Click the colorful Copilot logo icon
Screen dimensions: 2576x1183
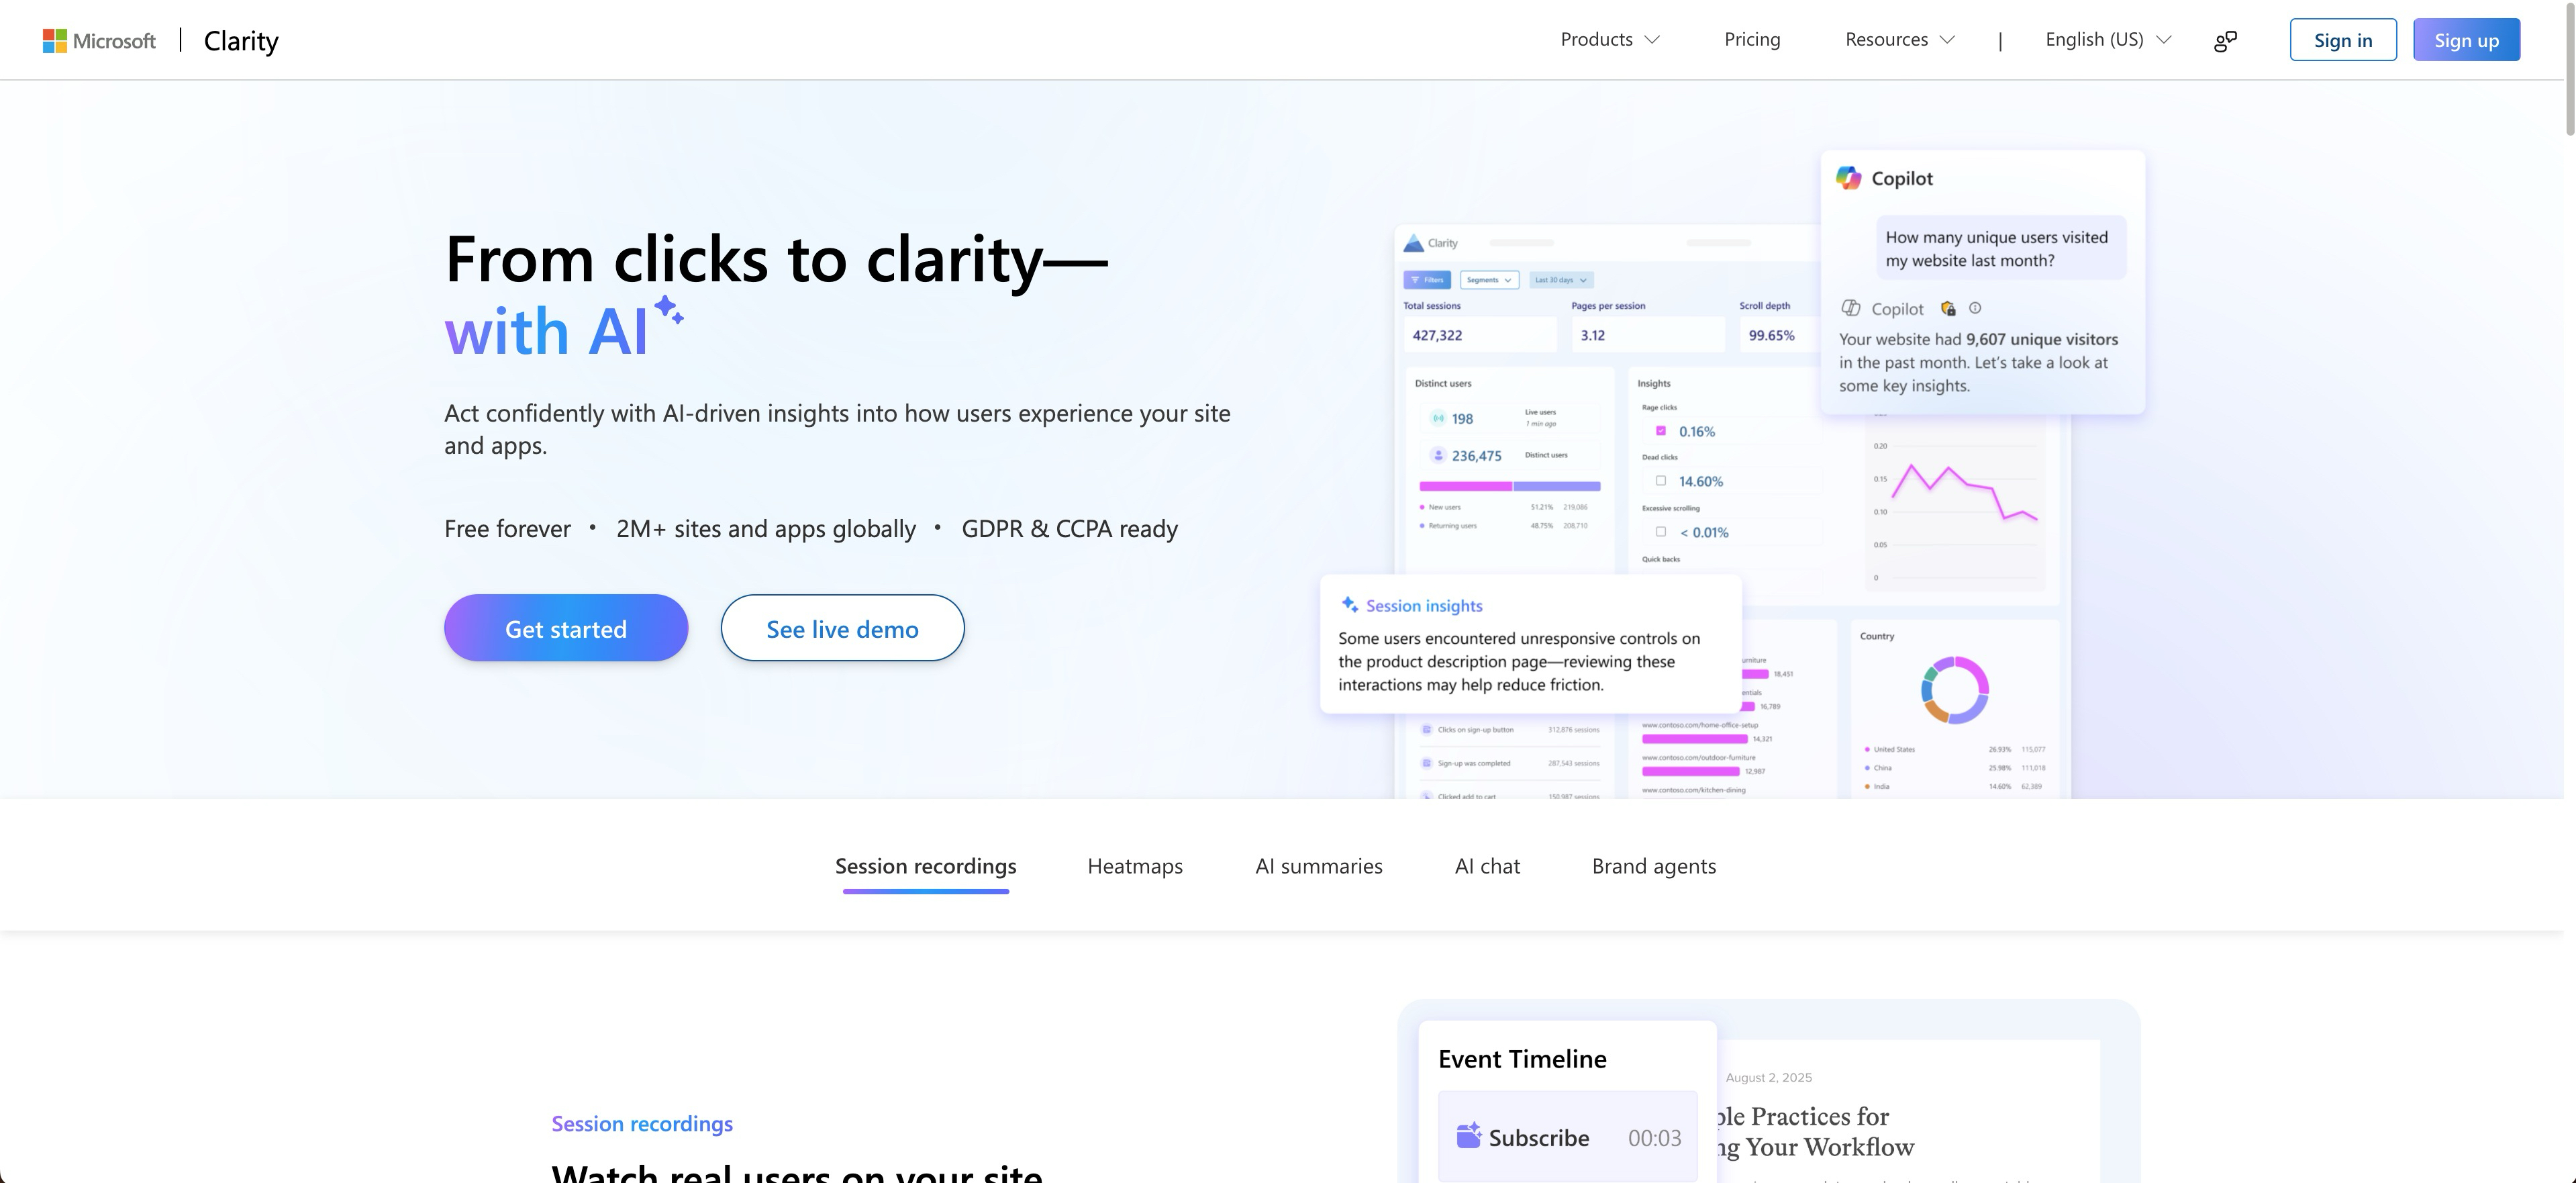1848,178
